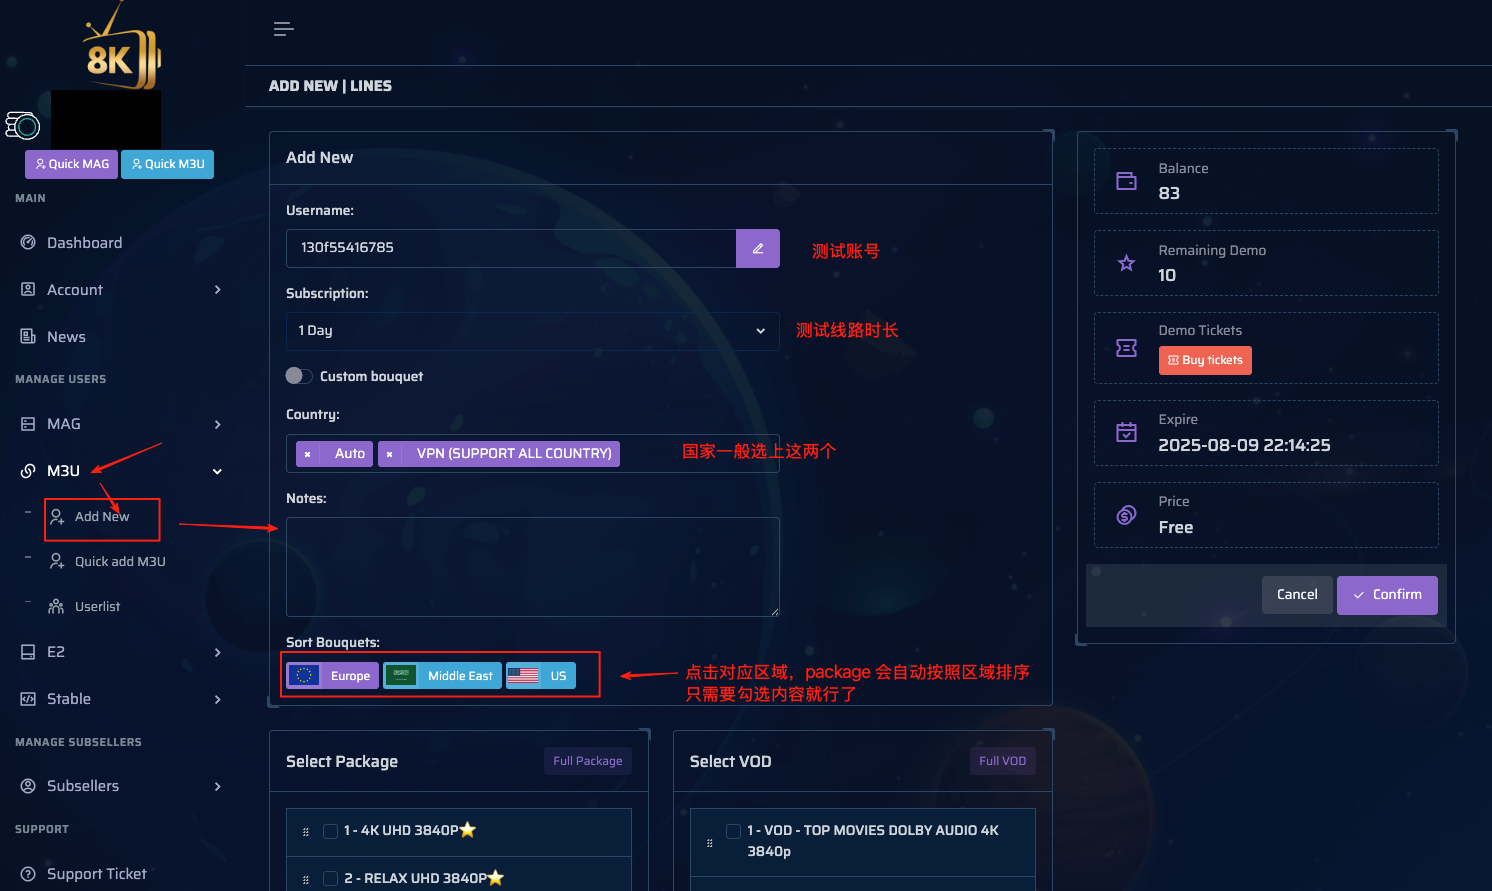Remove the VPN (SUPPORT ALL COUNTRY) tag

(x=390, y=454)
